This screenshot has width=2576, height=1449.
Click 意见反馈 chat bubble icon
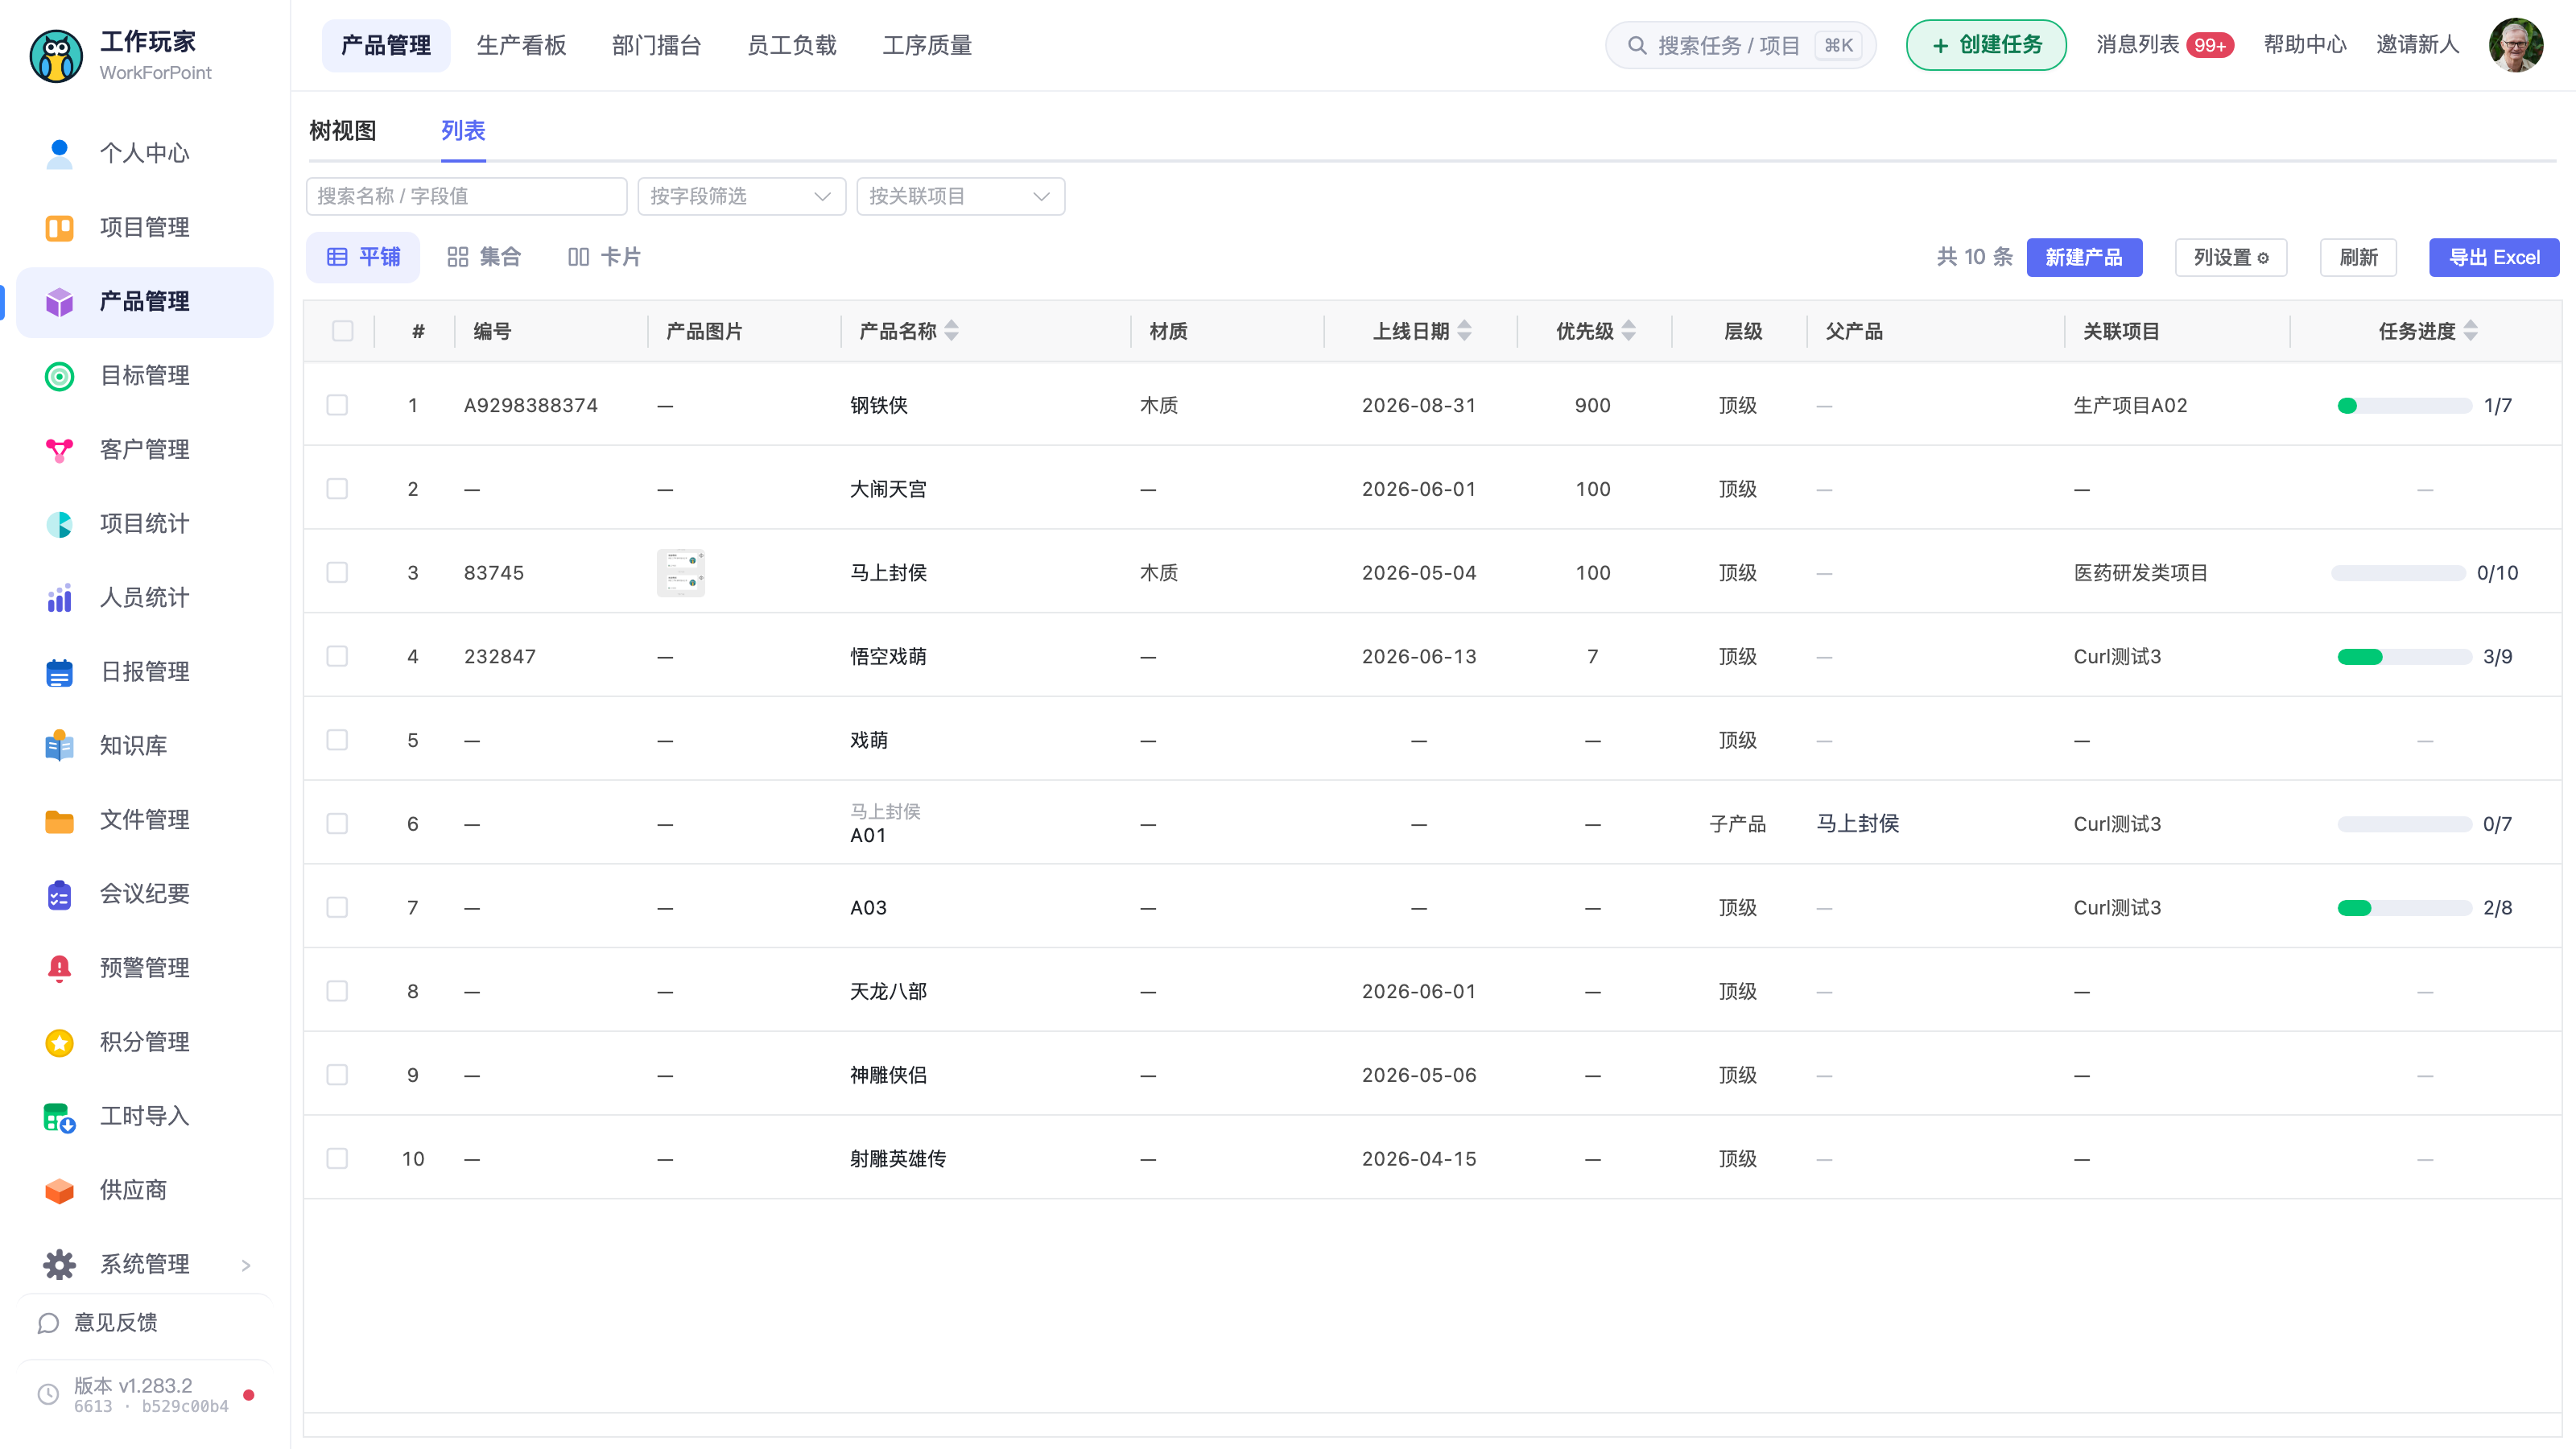(47, 1322)
